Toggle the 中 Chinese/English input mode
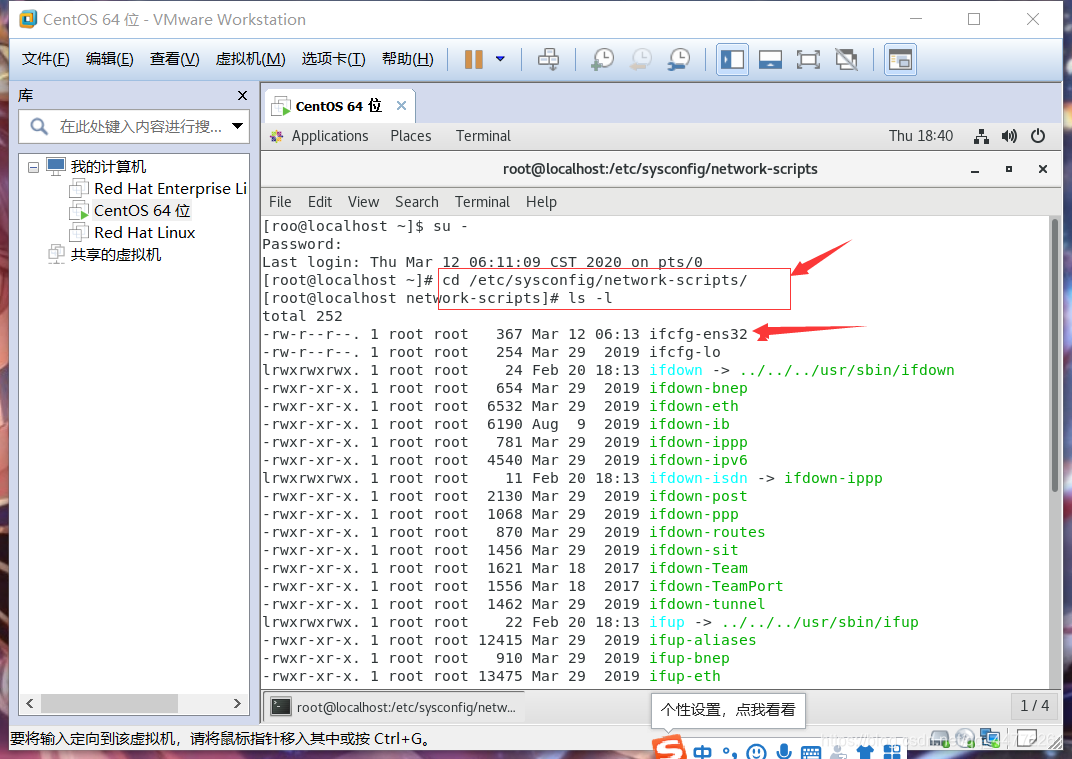Screen dimensions: 1072x759 [x=702, y=751]
